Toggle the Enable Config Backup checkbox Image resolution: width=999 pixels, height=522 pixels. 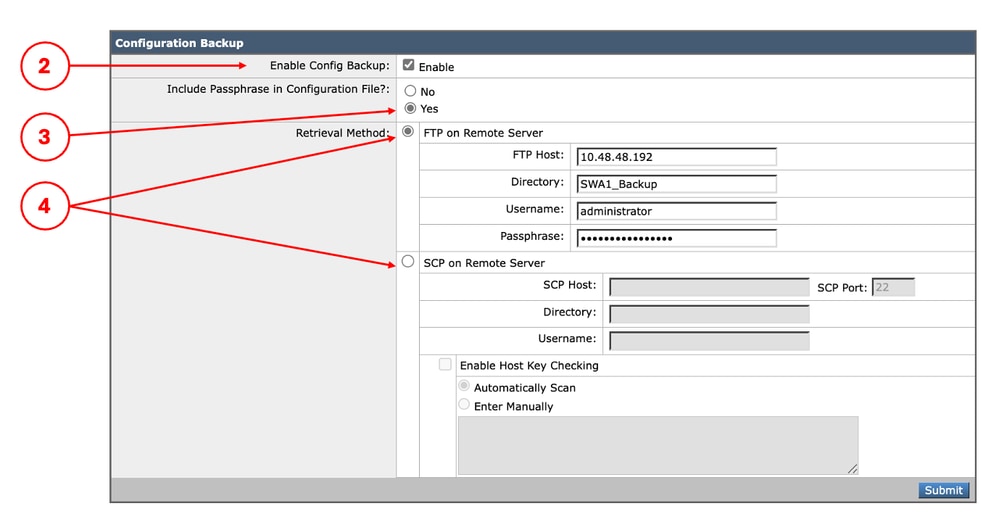[408, 65]
